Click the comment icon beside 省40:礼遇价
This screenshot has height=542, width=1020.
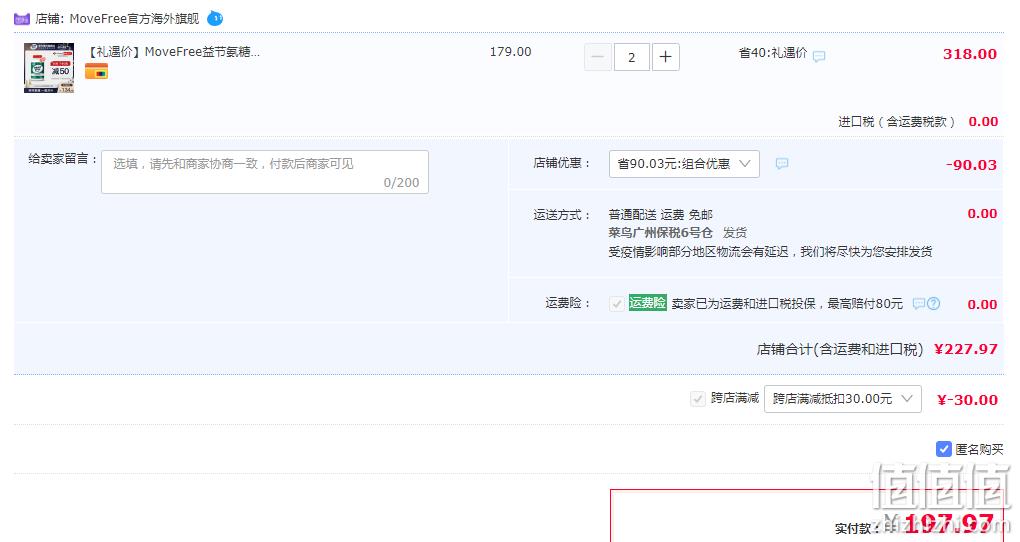[x=819, y=57]
